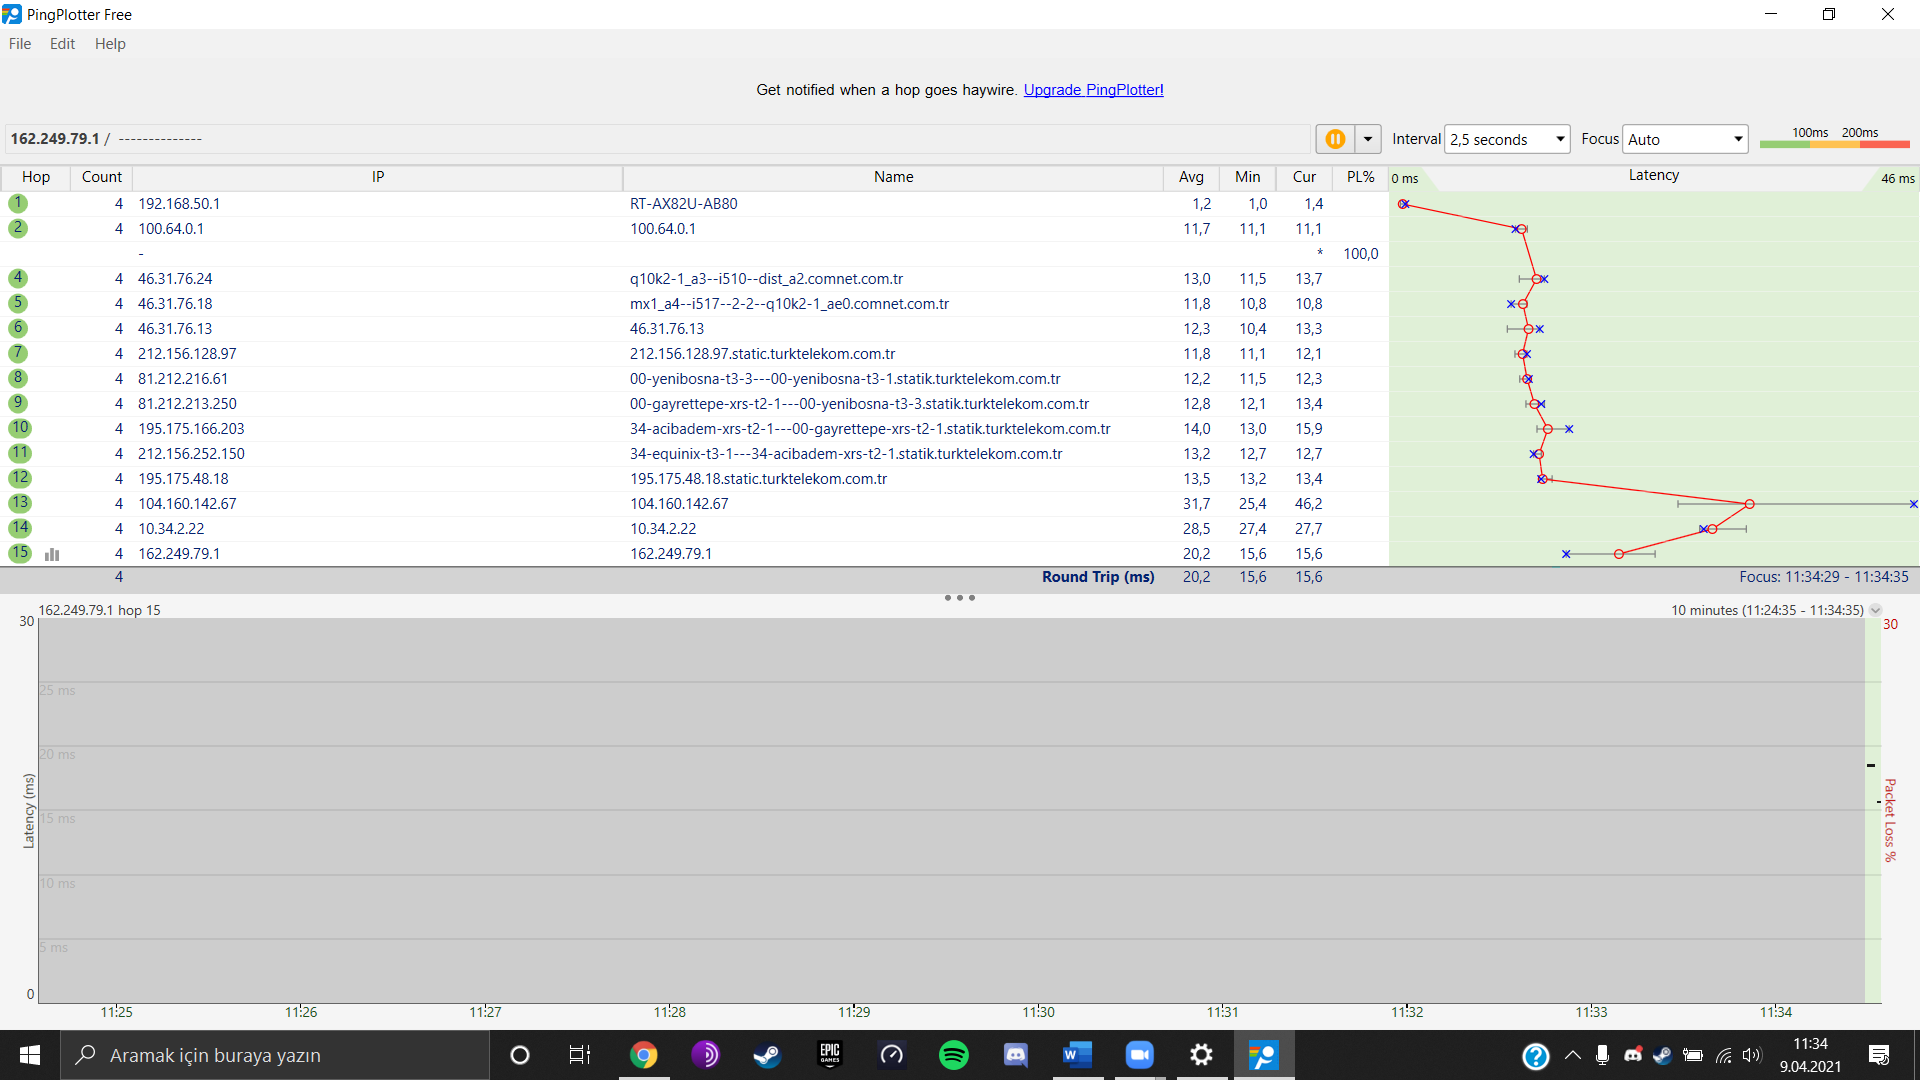1920x1080 pixels.
Task: Toggle the timeline graph icon on hop 15
Action: click(x=52, y=554)
